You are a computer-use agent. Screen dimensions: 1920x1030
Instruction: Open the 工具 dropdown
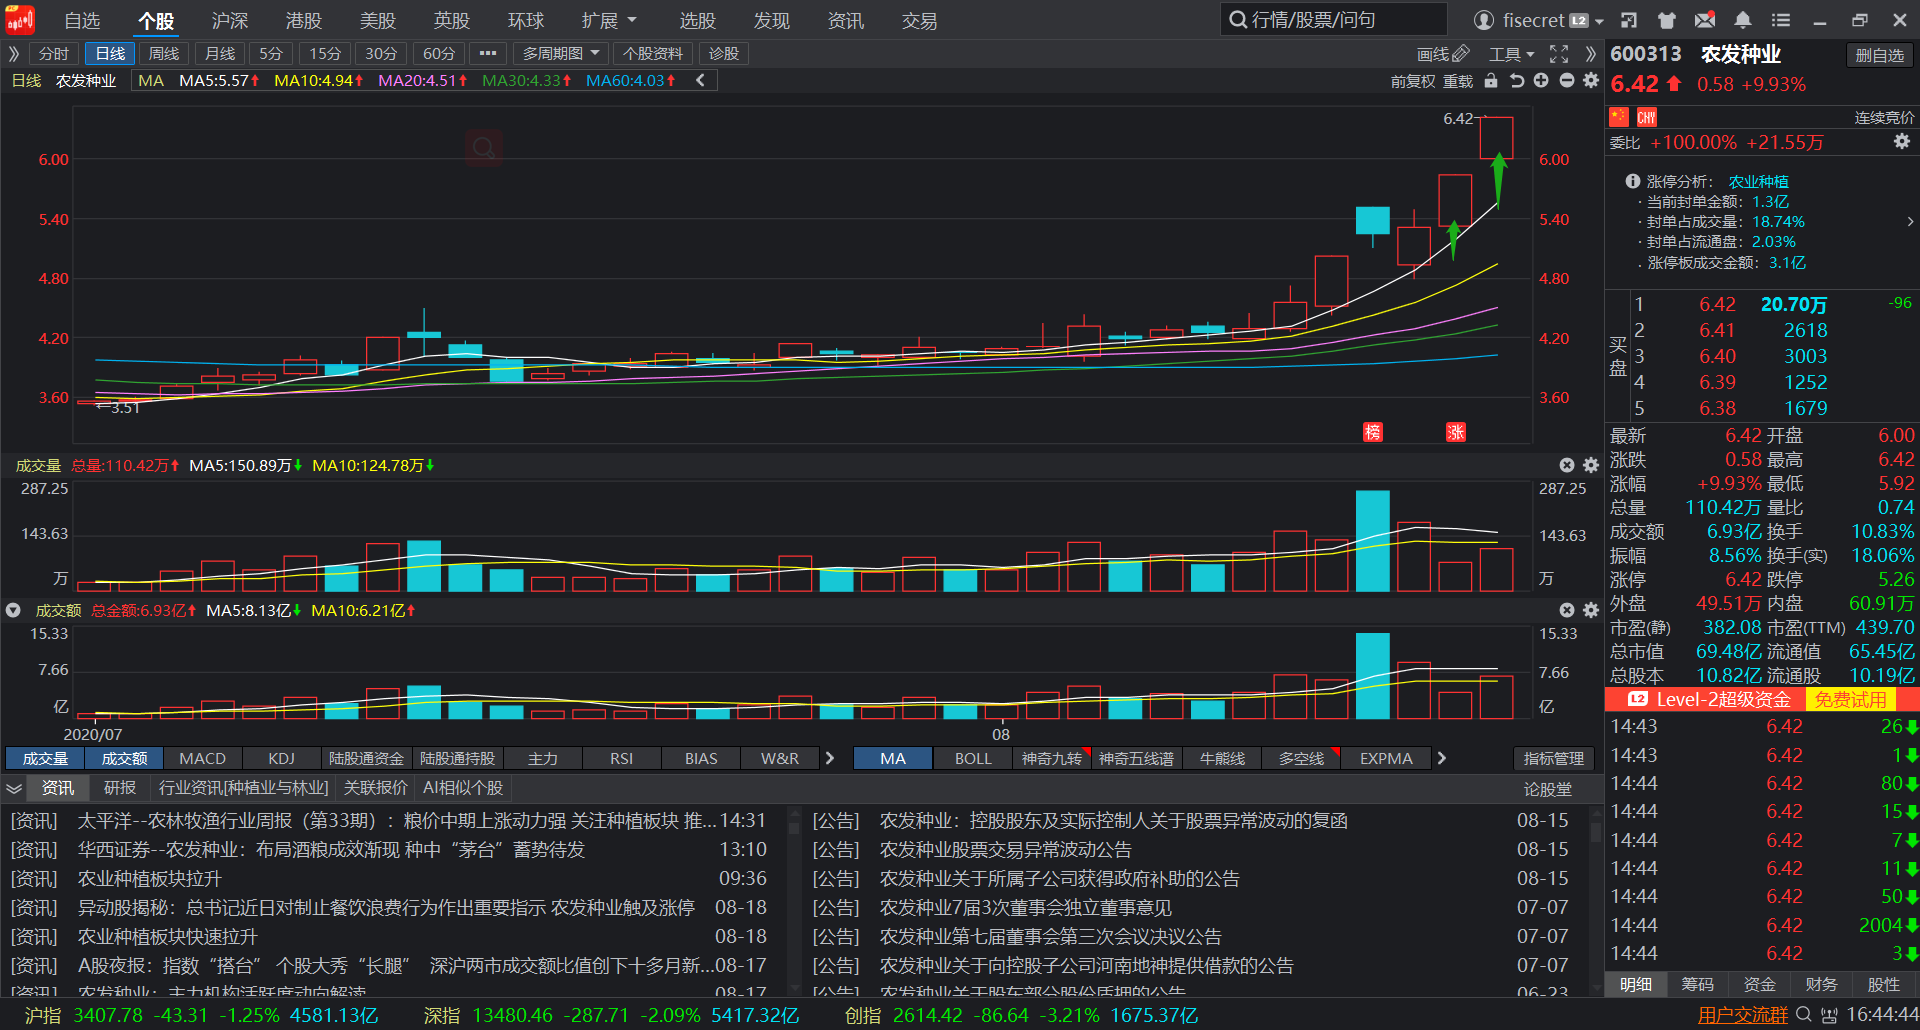coord(1511,54)
